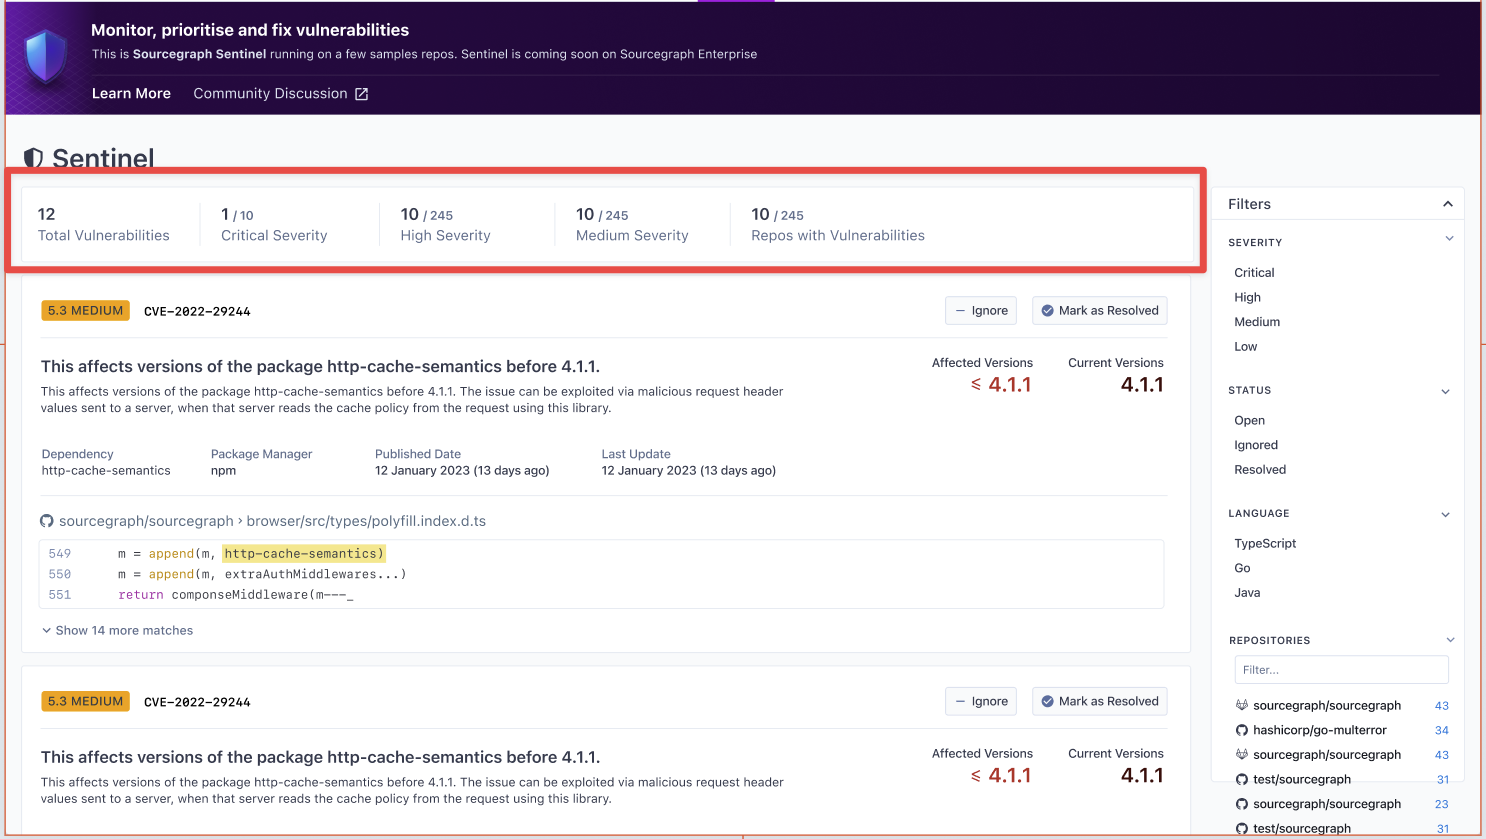Click Ignore in the lower CVE card
The height and width of the screenshot is (839, 1486).
[981, 702]
